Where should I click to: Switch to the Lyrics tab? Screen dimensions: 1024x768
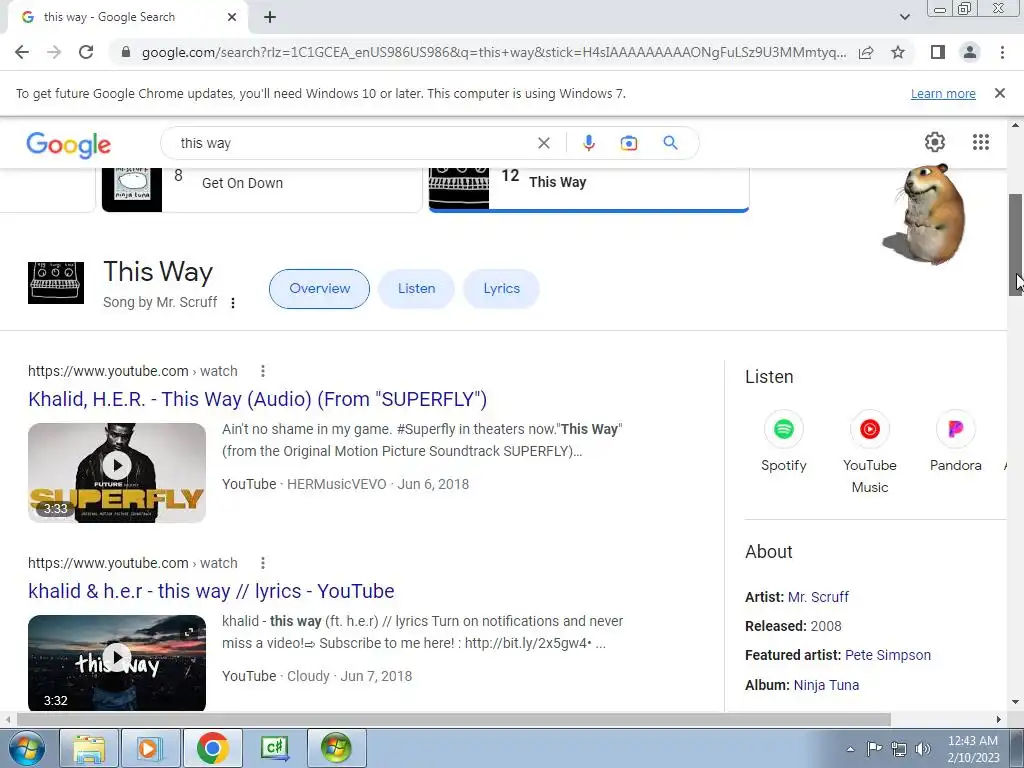click(502, 289)
